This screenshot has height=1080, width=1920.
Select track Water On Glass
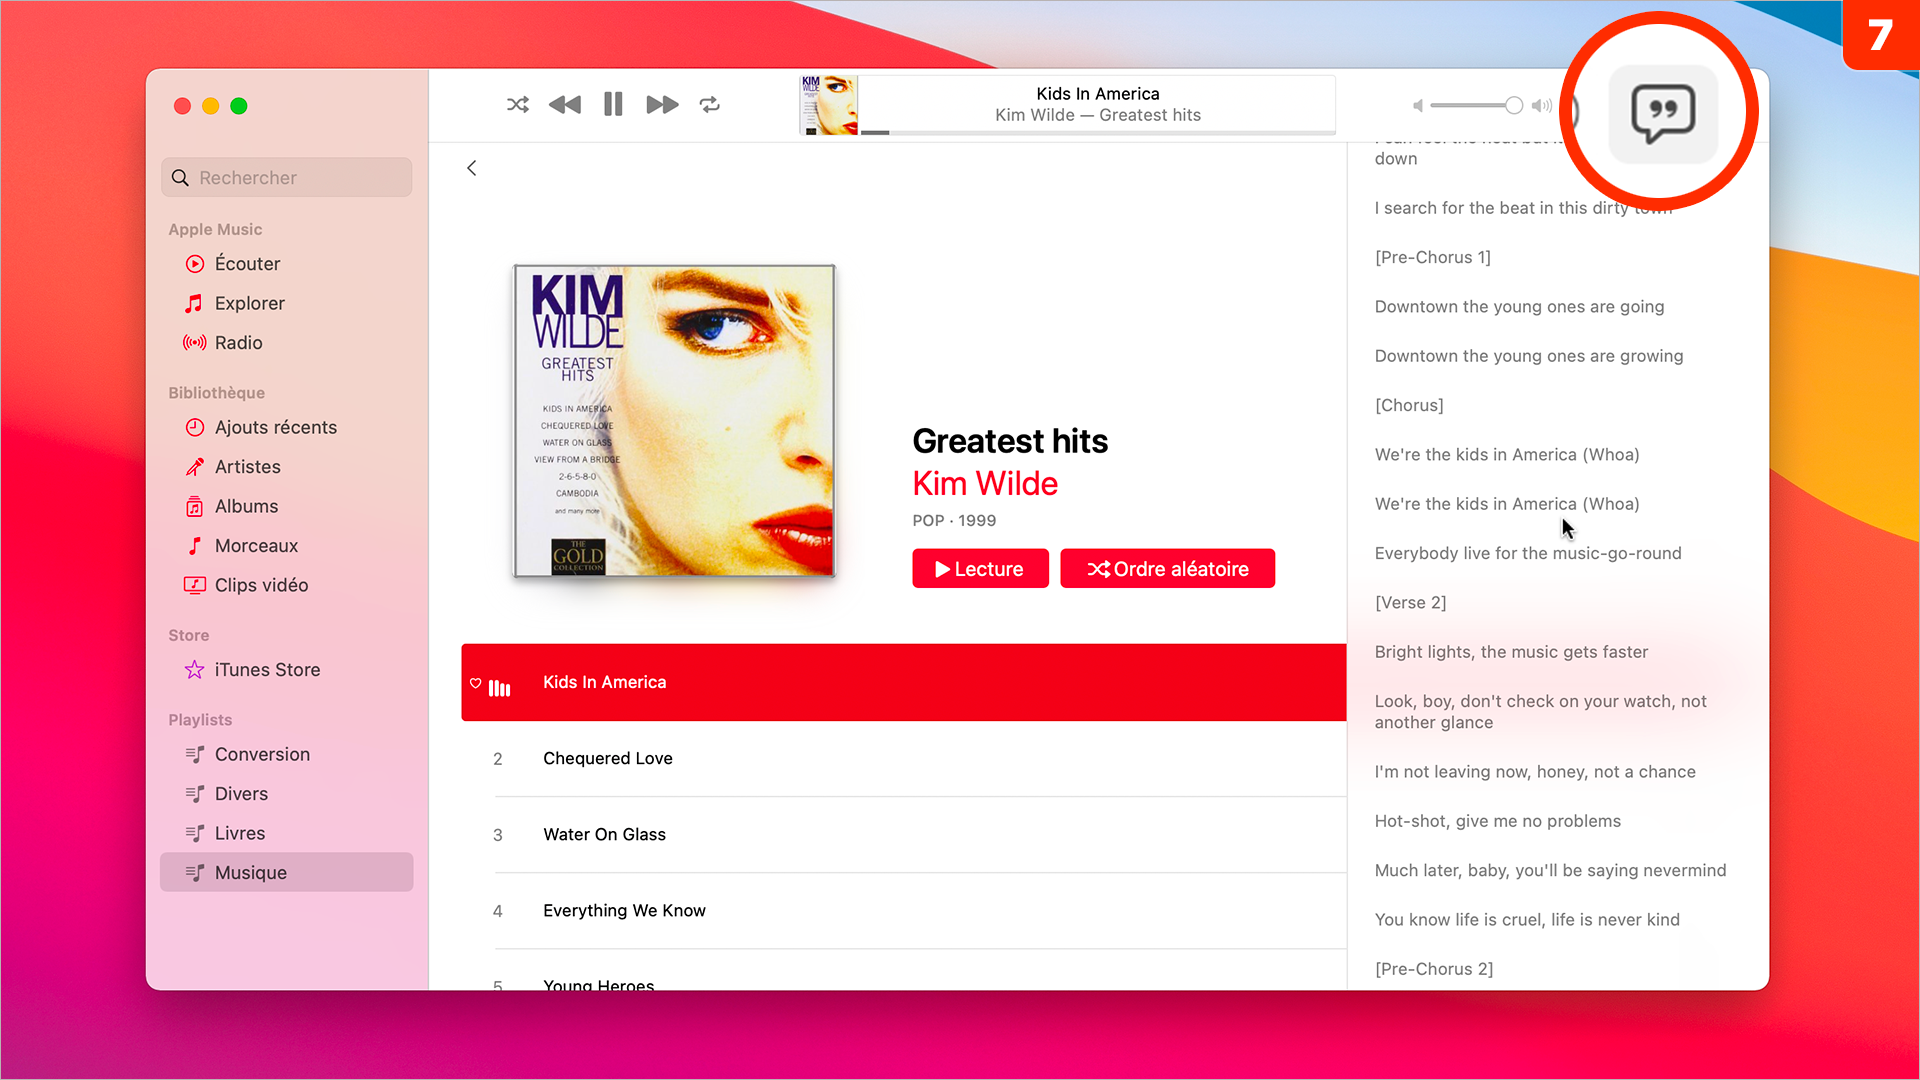(x=903, y=835)
